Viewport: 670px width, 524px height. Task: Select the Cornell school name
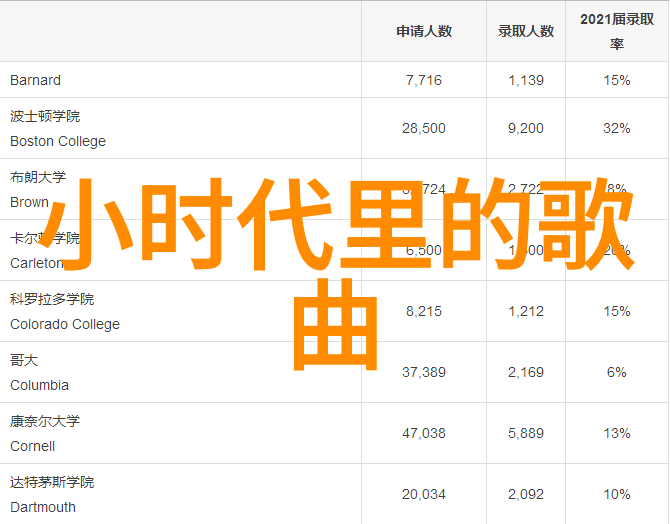coord(32,447)
